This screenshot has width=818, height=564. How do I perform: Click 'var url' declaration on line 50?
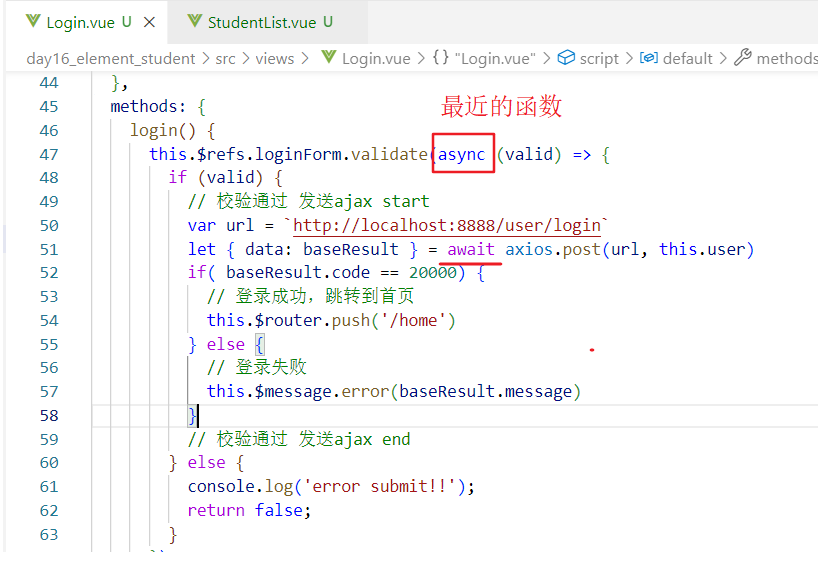221,225
